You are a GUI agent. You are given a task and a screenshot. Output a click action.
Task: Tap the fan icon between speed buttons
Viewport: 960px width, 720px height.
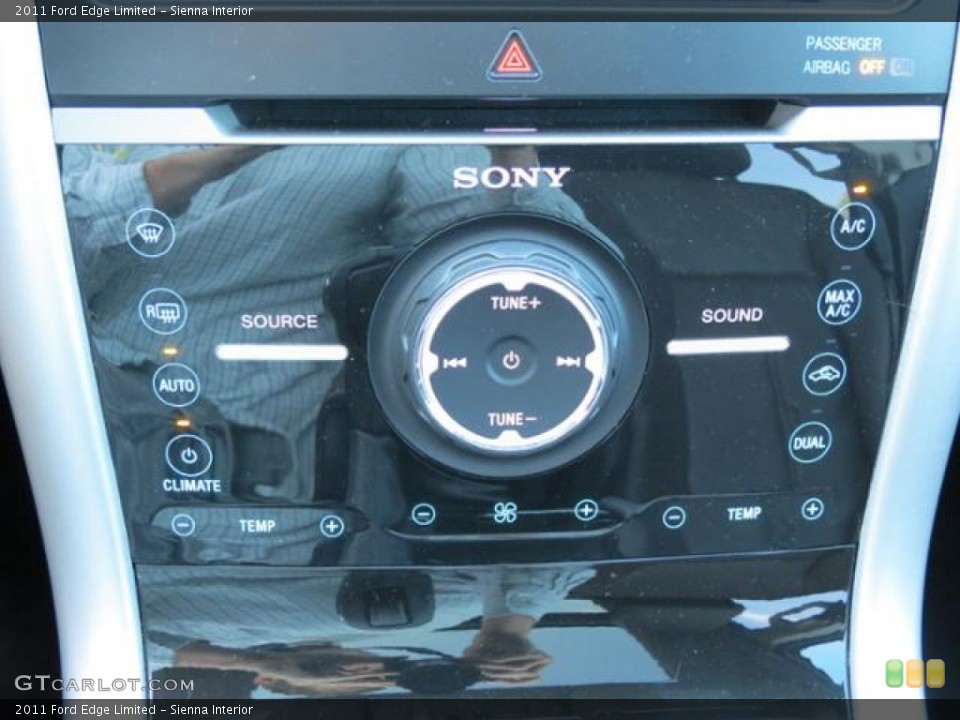[x=506, y=513]
